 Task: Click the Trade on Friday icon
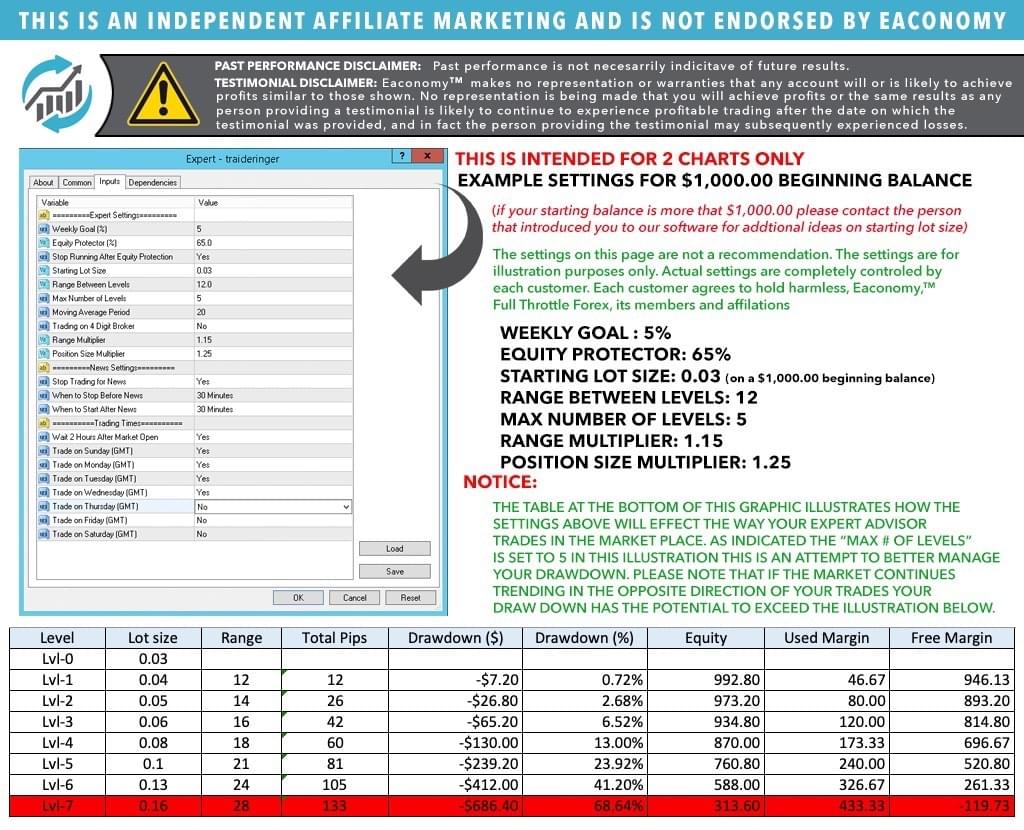click(x=44, y=520)
